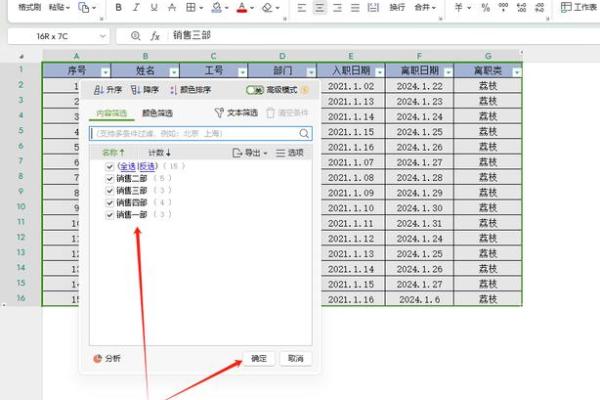Viewport: 600px width, 400px height.
Task: Click 升序 ascending sort
Action: click(x=108, y=90)
